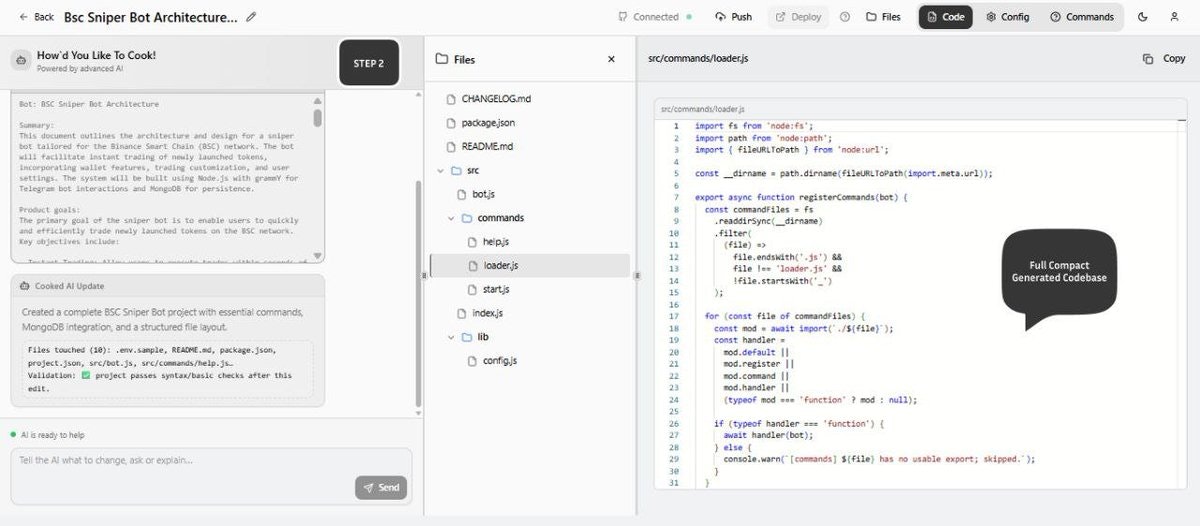Open the user account icon
Screen dimensions: 1200x526
(x=1174, y=17)
